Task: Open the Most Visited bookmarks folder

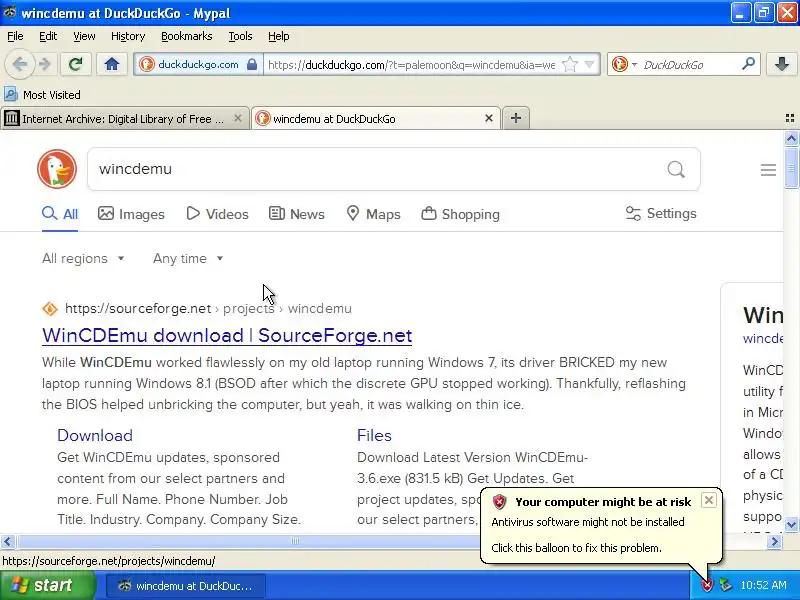Action: pos(42,95)
